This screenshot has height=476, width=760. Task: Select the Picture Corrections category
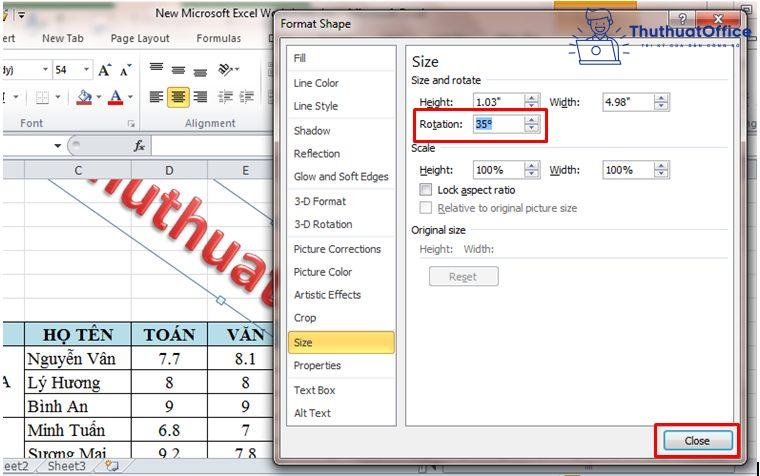click(x=341, y=249)
